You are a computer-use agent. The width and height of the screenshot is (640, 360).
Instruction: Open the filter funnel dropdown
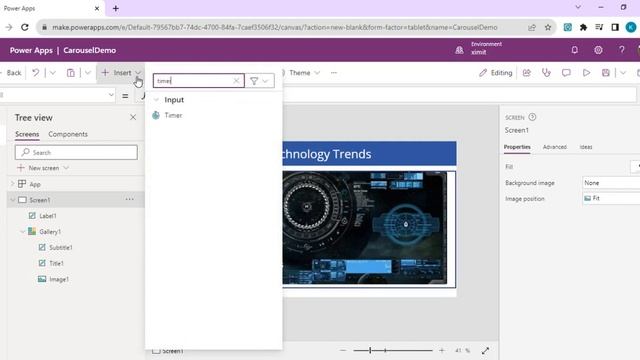tap(259, 81)
